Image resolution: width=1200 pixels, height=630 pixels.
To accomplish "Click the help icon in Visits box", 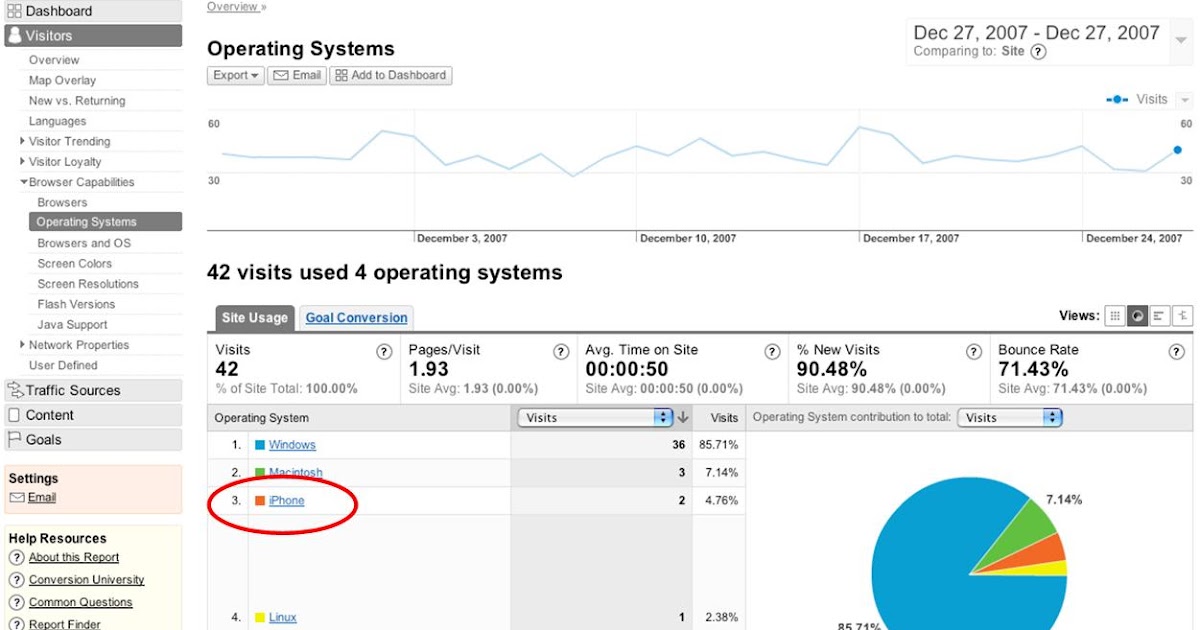I will coord(384,352).
